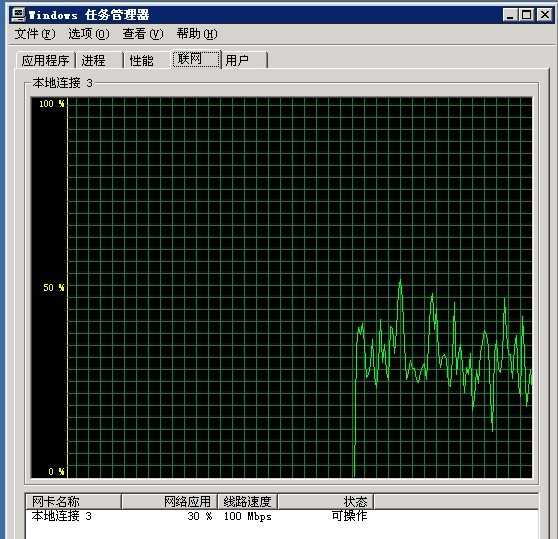Sort by 线路速度 column header
Image resolution: width=558 pixels, height=539 pixels.
tap(247, 502)
